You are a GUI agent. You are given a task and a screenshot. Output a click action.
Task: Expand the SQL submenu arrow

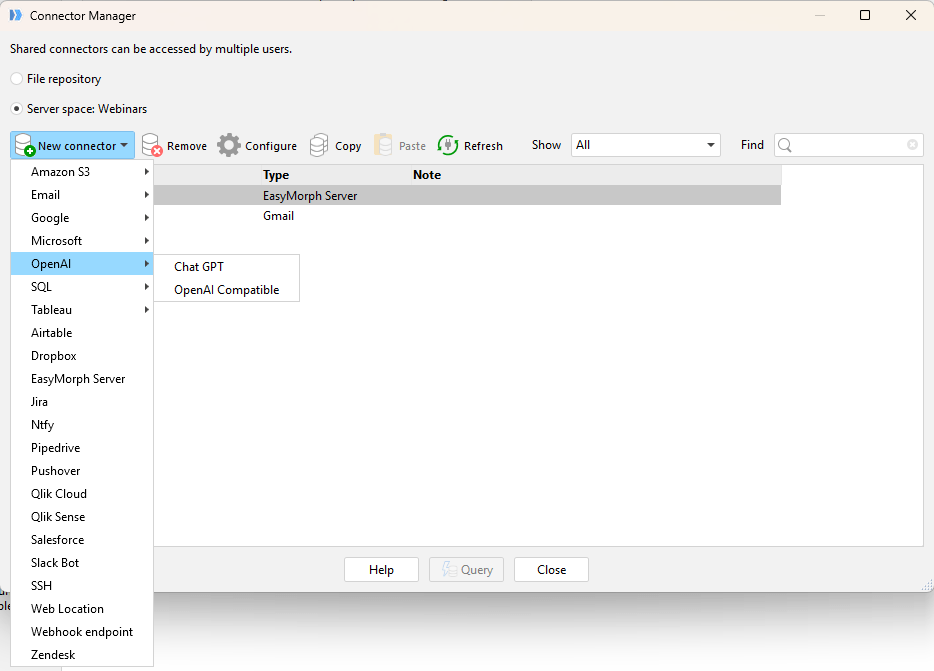147,287
